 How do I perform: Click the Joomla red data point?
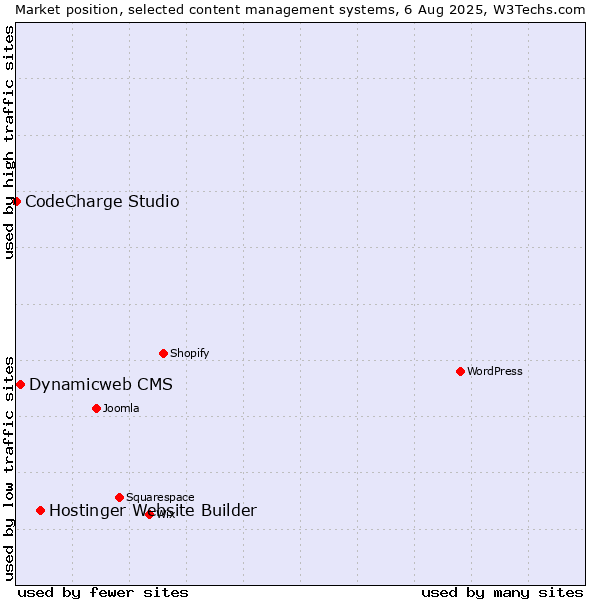(x=96, y=408)
